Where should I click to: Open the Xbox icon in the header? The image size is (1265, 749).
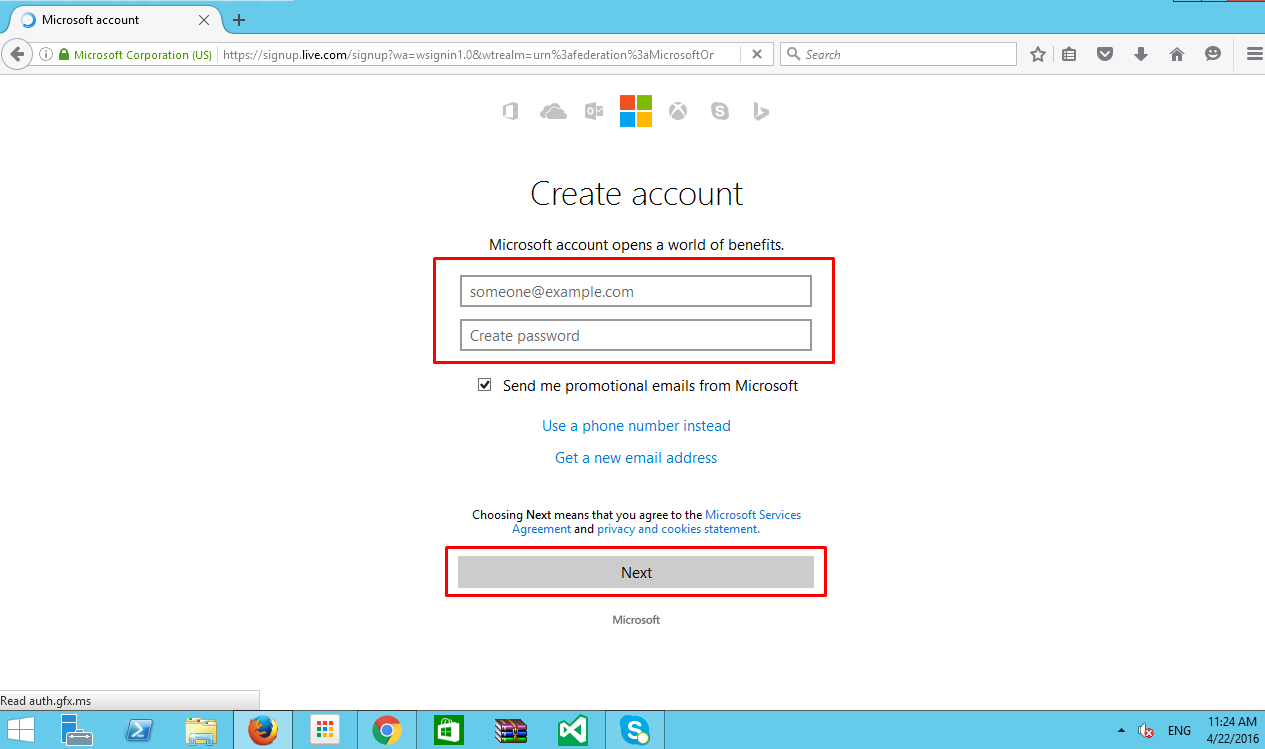pyautogui.click(x=678, y=111)
